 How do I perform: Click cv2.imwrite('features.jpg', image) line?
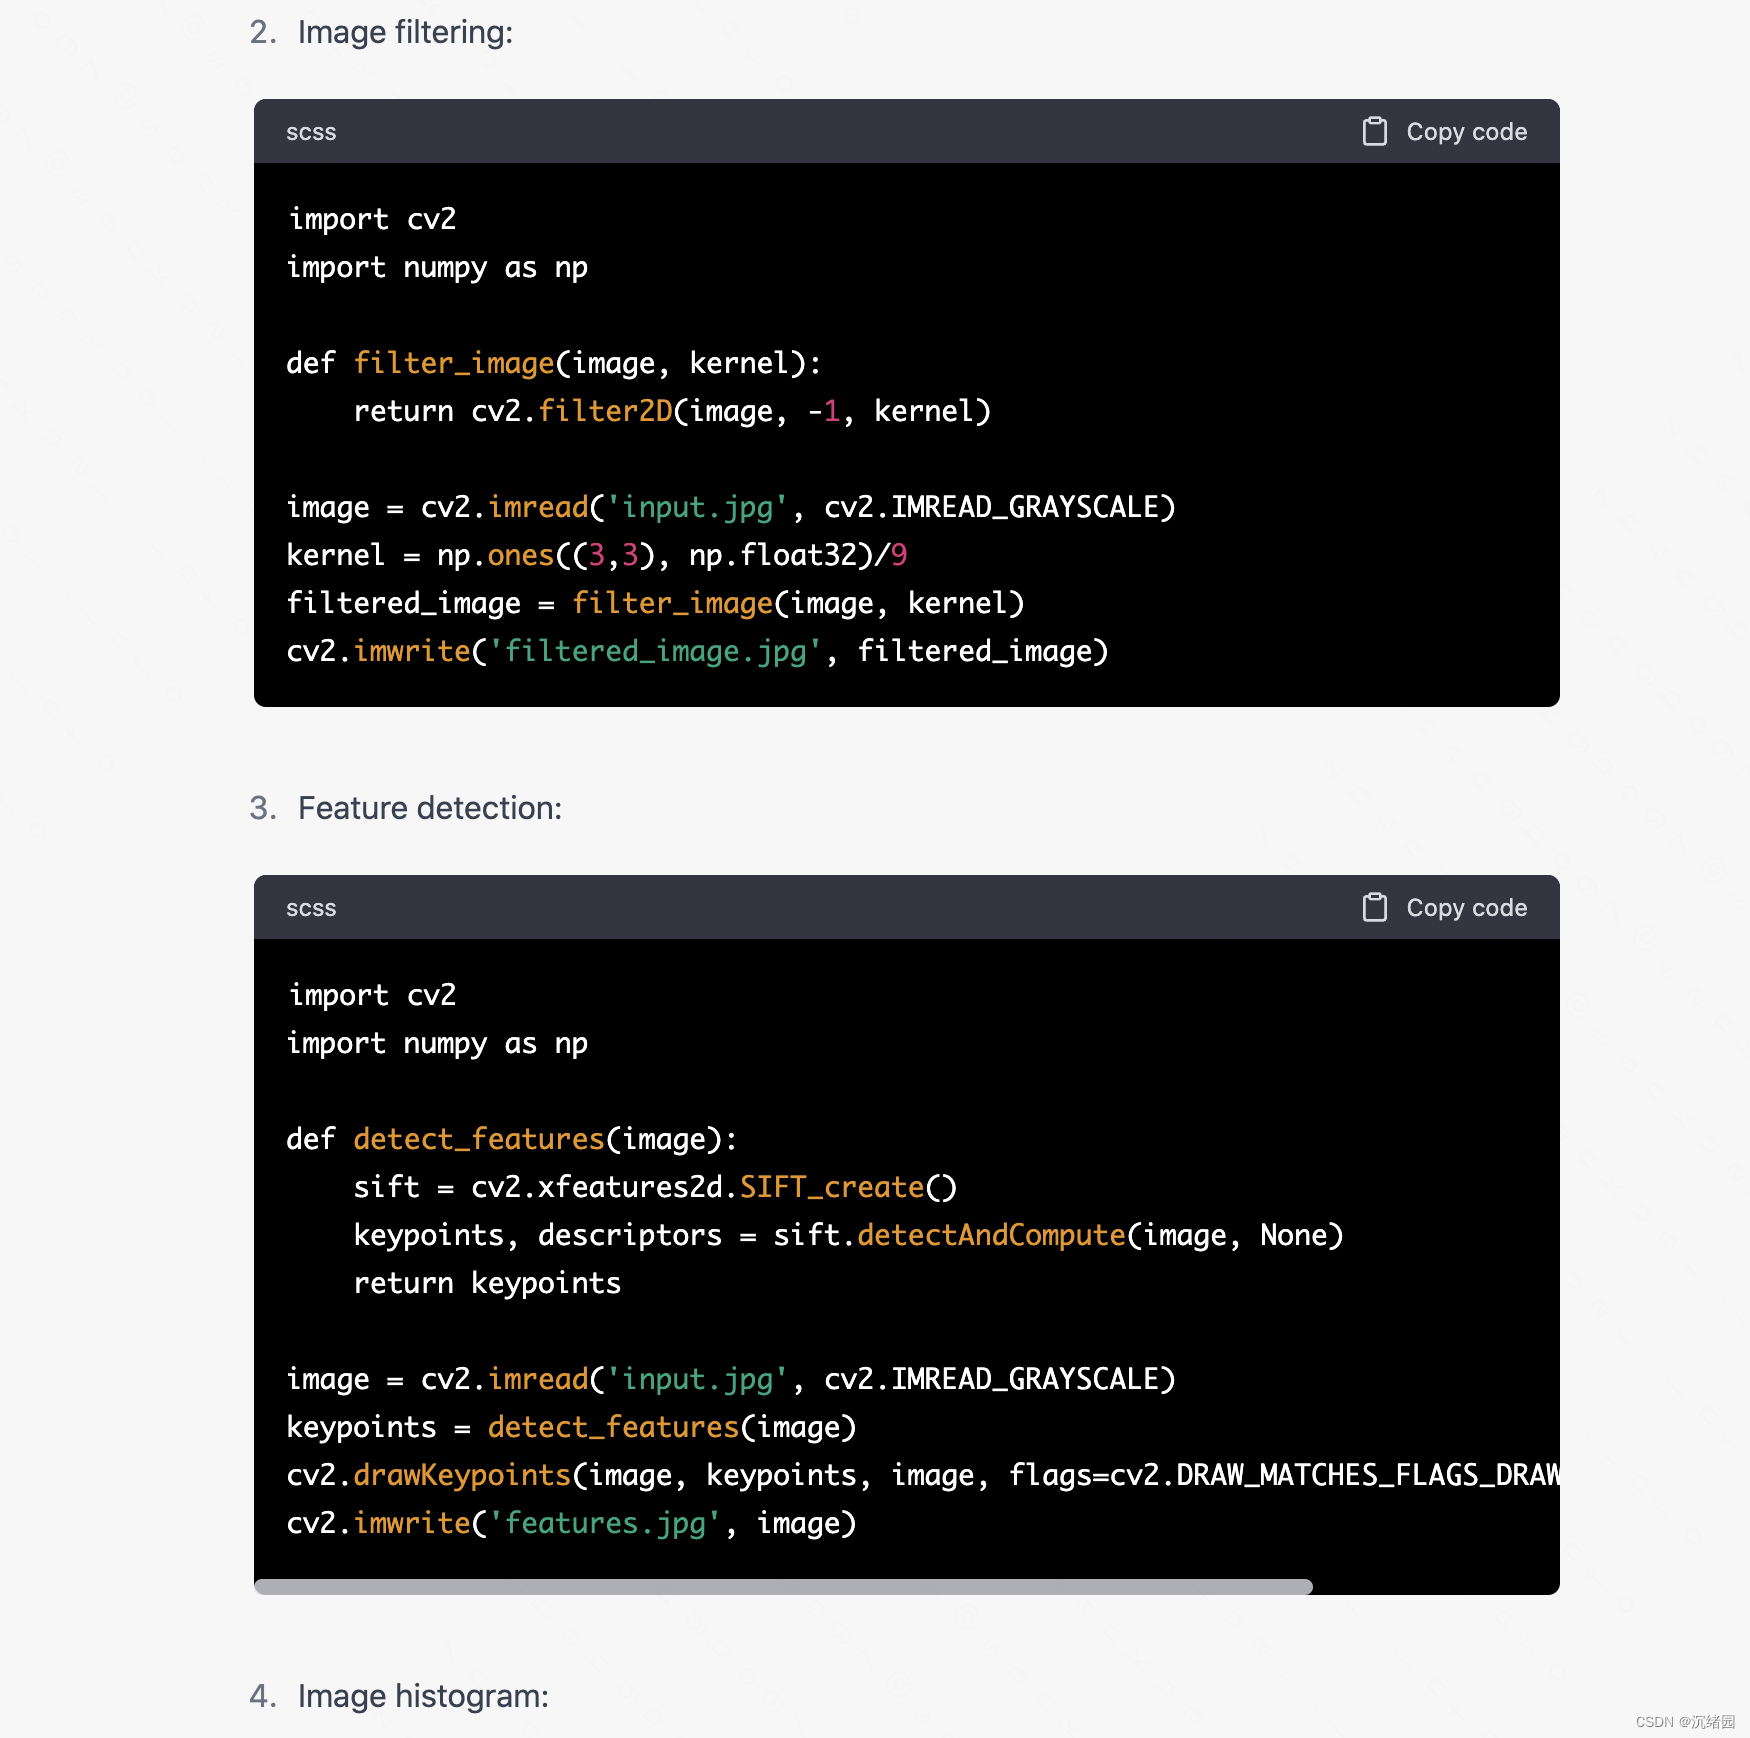point(571,1523)
